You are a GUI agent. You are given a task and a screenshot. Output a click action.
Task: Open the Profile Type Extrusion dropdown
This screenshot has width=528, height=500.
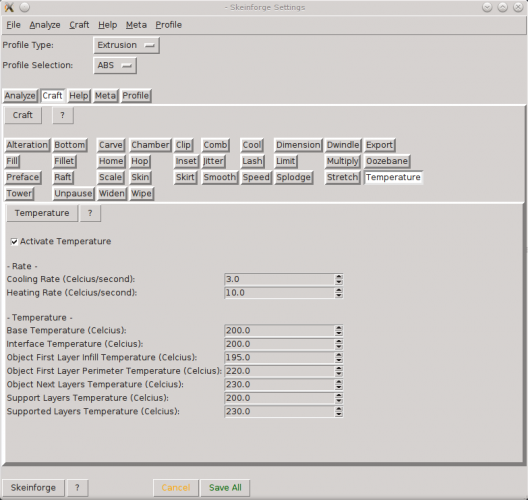pyautogui.click(x=126, y=45)
